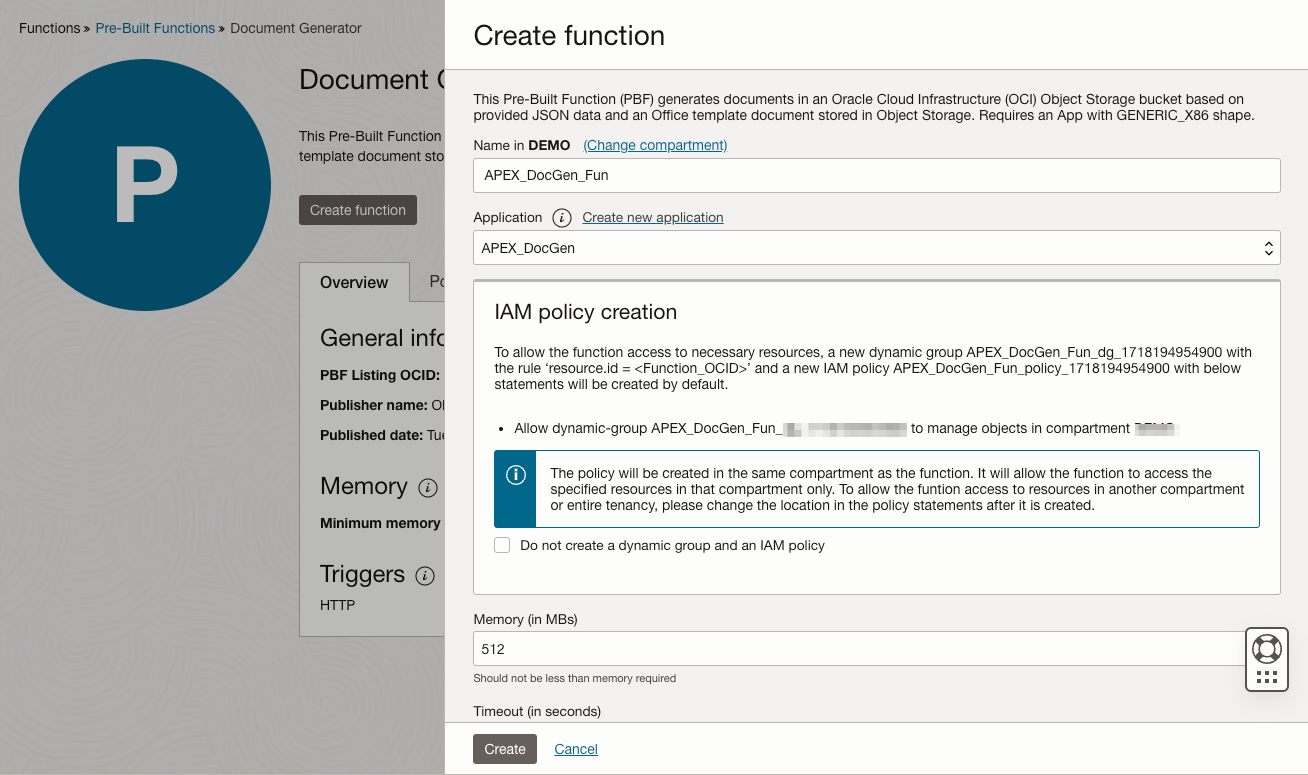This screenshot has width=1308, height=775.
Task: Click the Document Generator P logo
Action: (x=145, y=185)
